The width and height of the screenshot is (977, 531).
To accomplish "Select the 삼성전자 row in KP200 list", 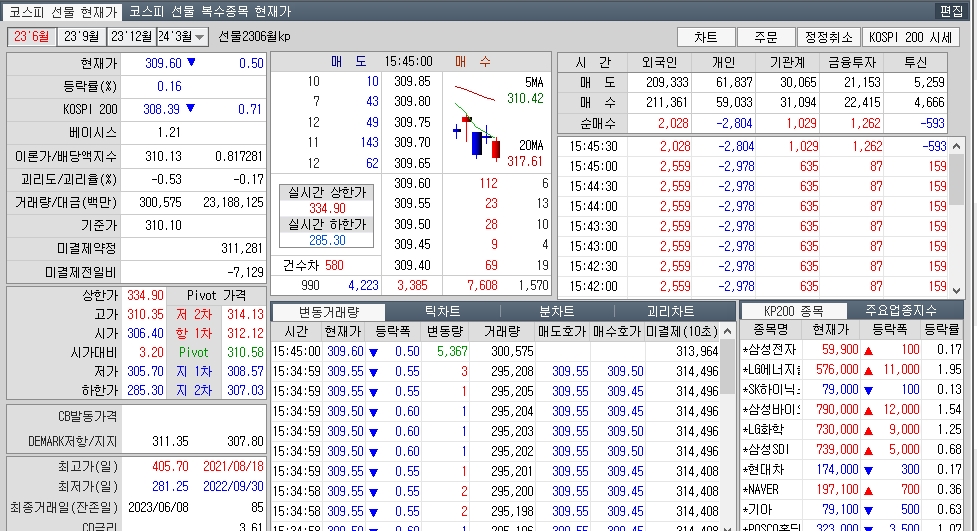I will pos(773,349).
